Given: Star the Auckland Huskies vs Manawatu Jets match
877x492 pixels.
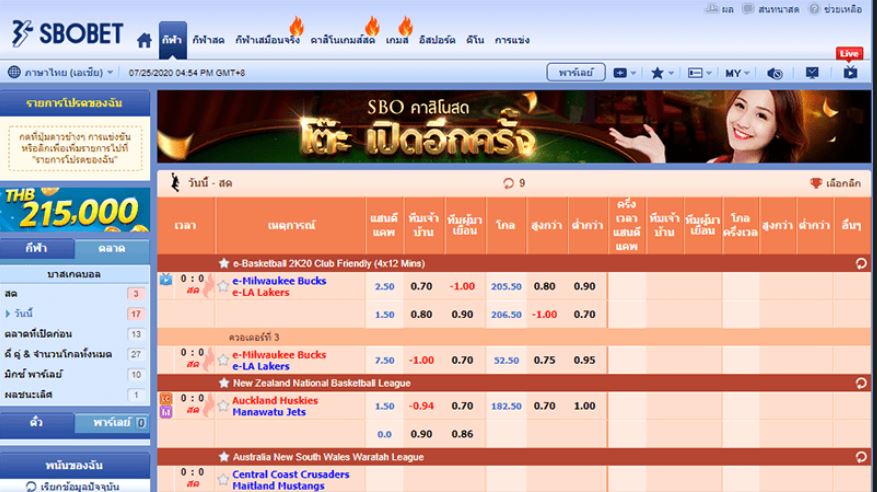Looking at the screenshot, I should click(x=223, y=406).
